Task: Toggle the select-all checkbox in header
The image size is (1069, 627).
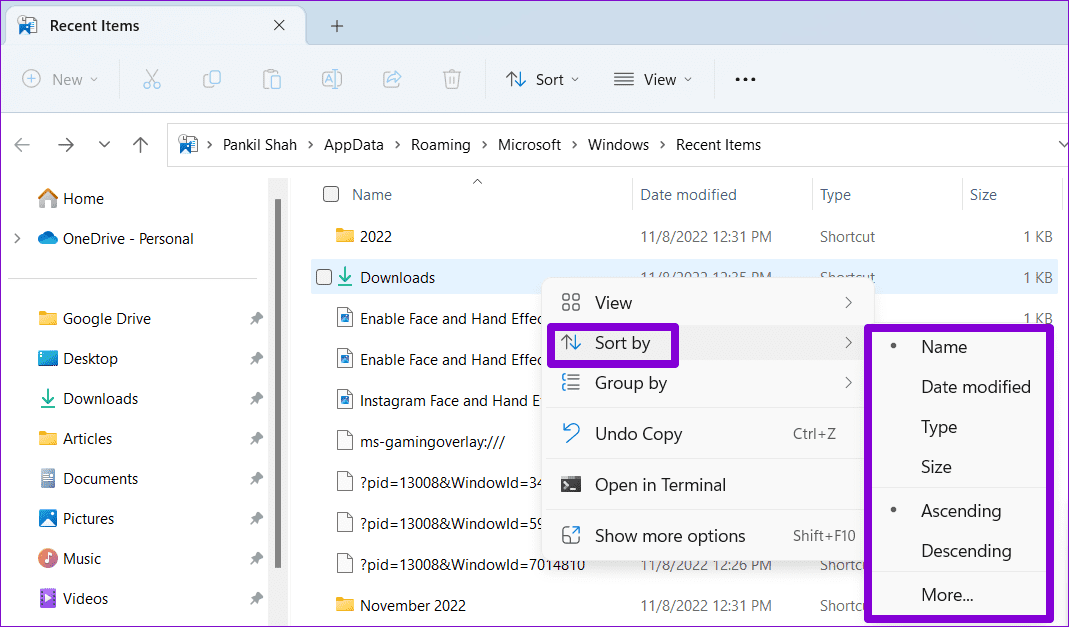Action: tap(331, 194)
